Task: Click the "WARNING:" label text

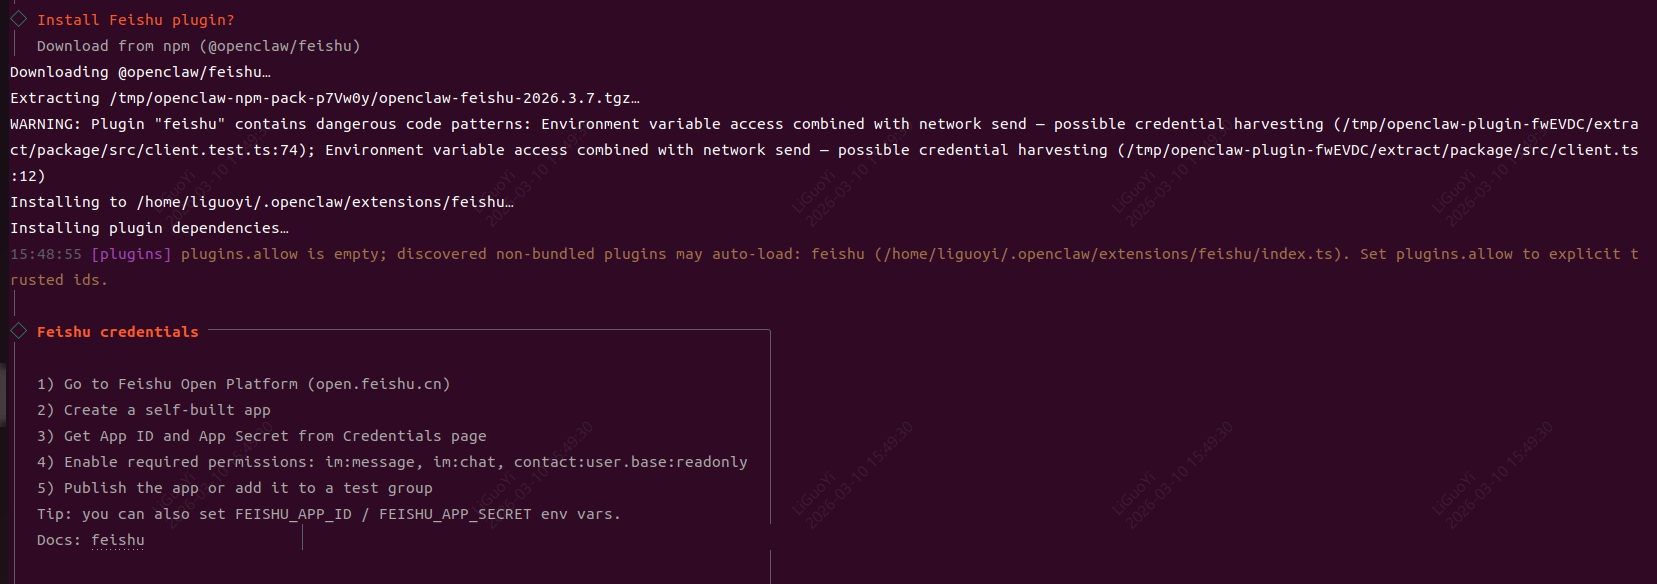Action: 45,124
